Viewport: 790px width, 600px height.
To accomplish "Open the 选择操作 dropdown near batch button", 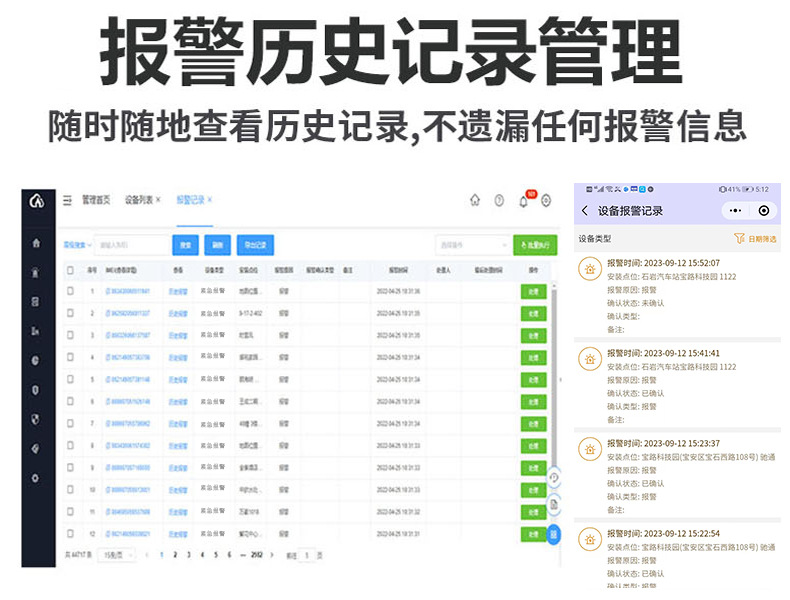I will [473, 244].
